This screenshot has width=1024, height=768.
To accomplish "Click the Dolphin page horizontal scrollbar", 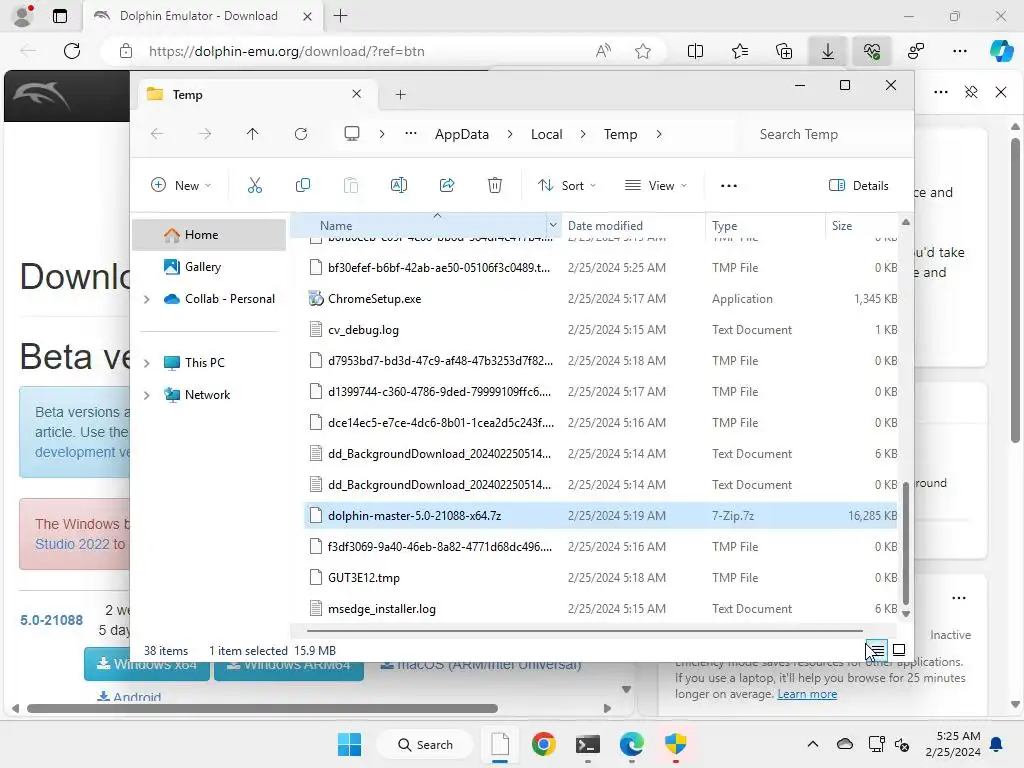I will [x=262, y=708].
